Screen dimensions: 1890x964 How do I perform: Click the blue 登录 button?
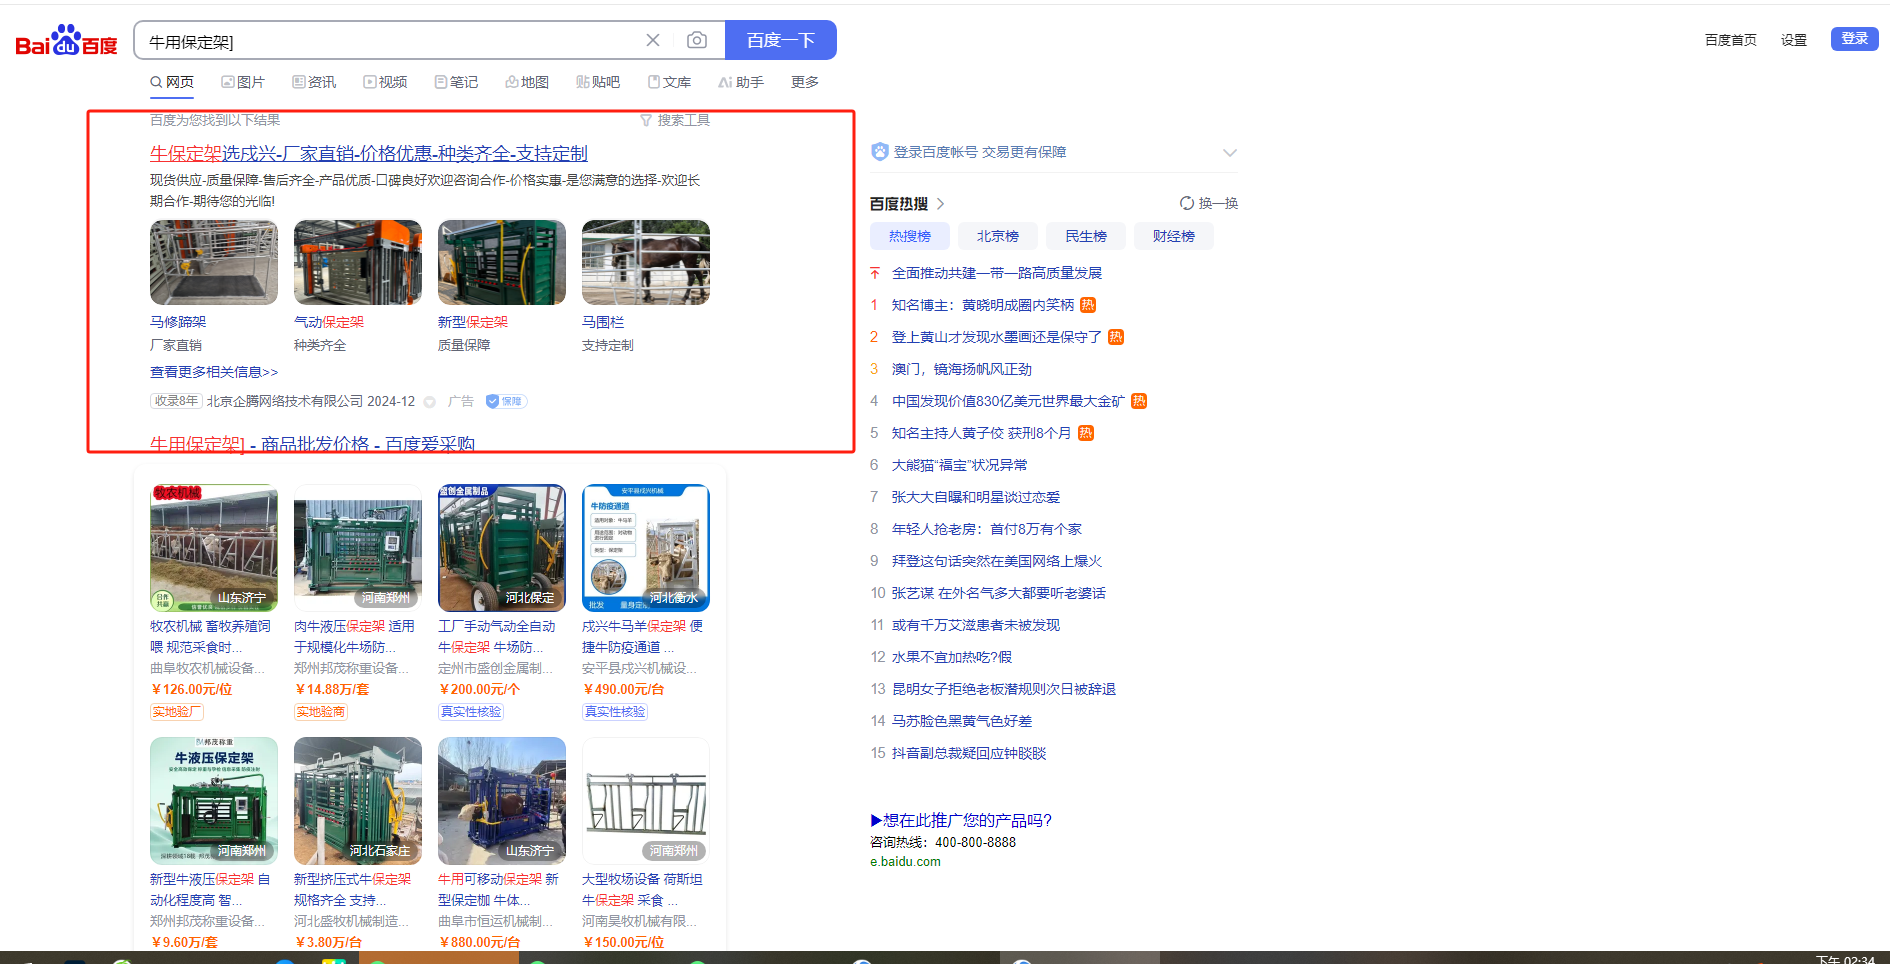[x=1854, y=38]
